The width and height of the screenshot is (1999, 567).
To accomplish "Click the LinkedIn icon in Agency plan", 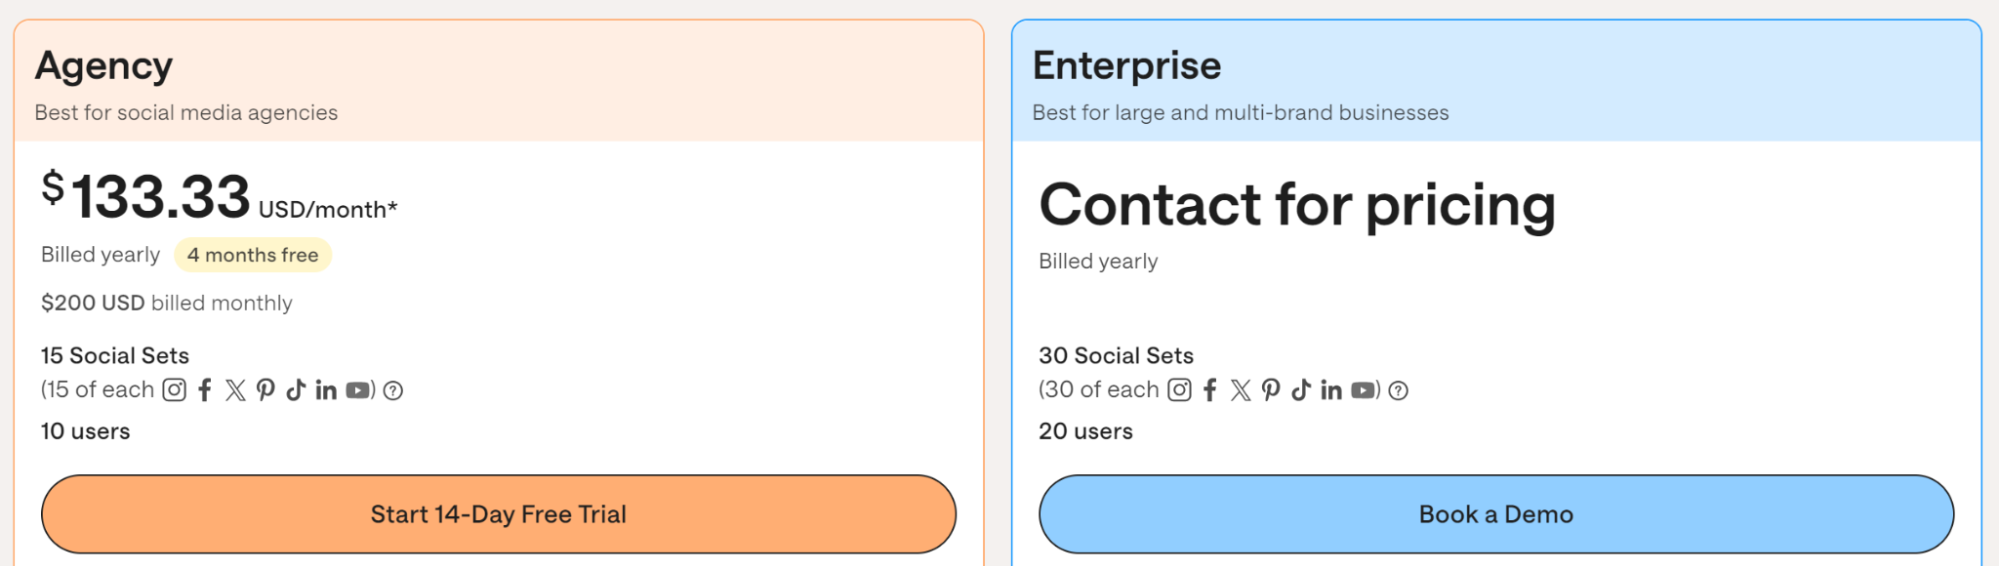I will coord(326,390).
